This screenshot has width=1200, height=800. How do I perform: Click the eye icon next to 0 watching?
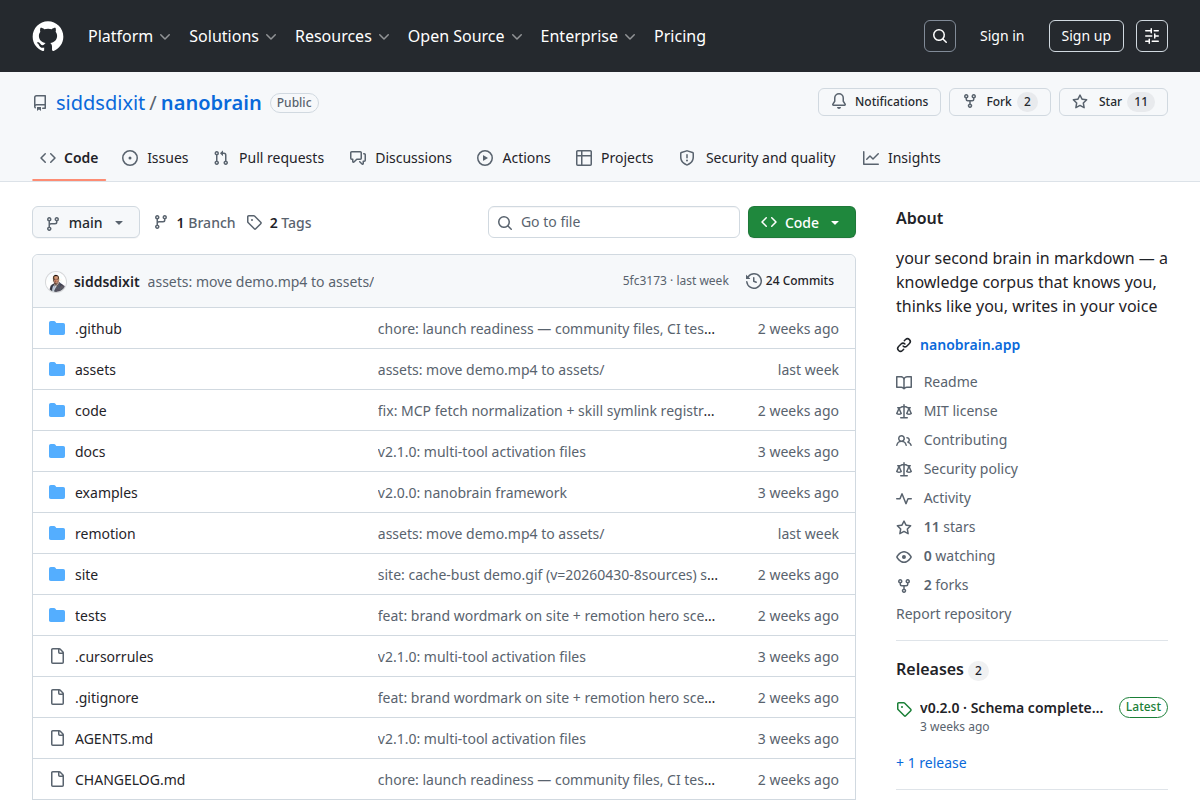904,556
